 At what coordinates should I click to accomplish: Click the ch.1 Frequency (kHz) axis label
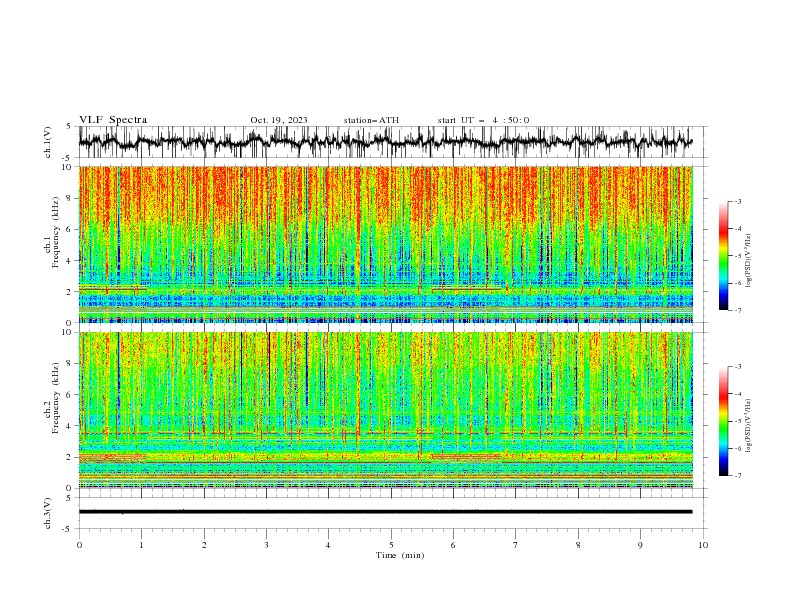coord(52,232)
